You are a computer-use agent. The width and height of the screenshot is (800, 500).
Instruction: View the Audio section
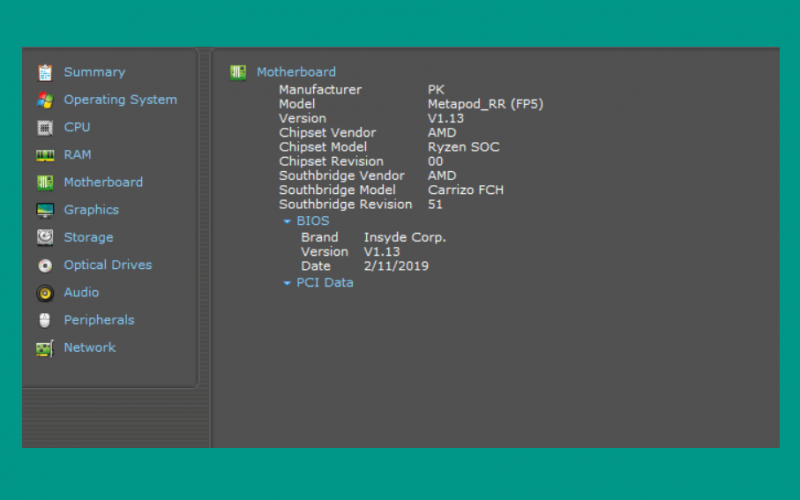click(81, 292)
